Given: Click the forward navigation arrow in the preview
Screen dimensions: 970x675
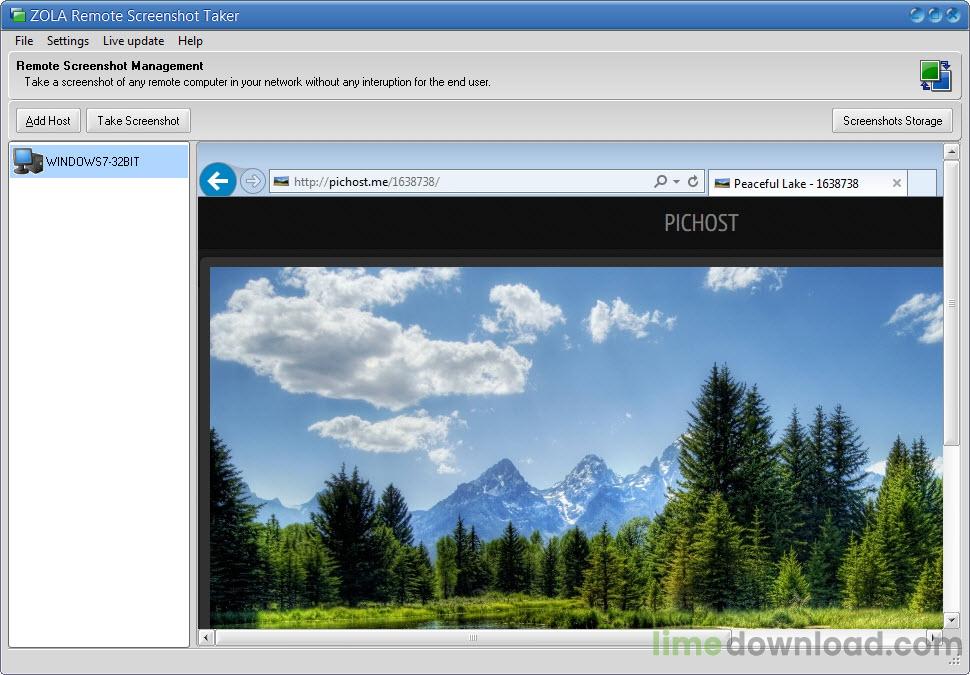Looking at the screenshot, I should (252, 181).
